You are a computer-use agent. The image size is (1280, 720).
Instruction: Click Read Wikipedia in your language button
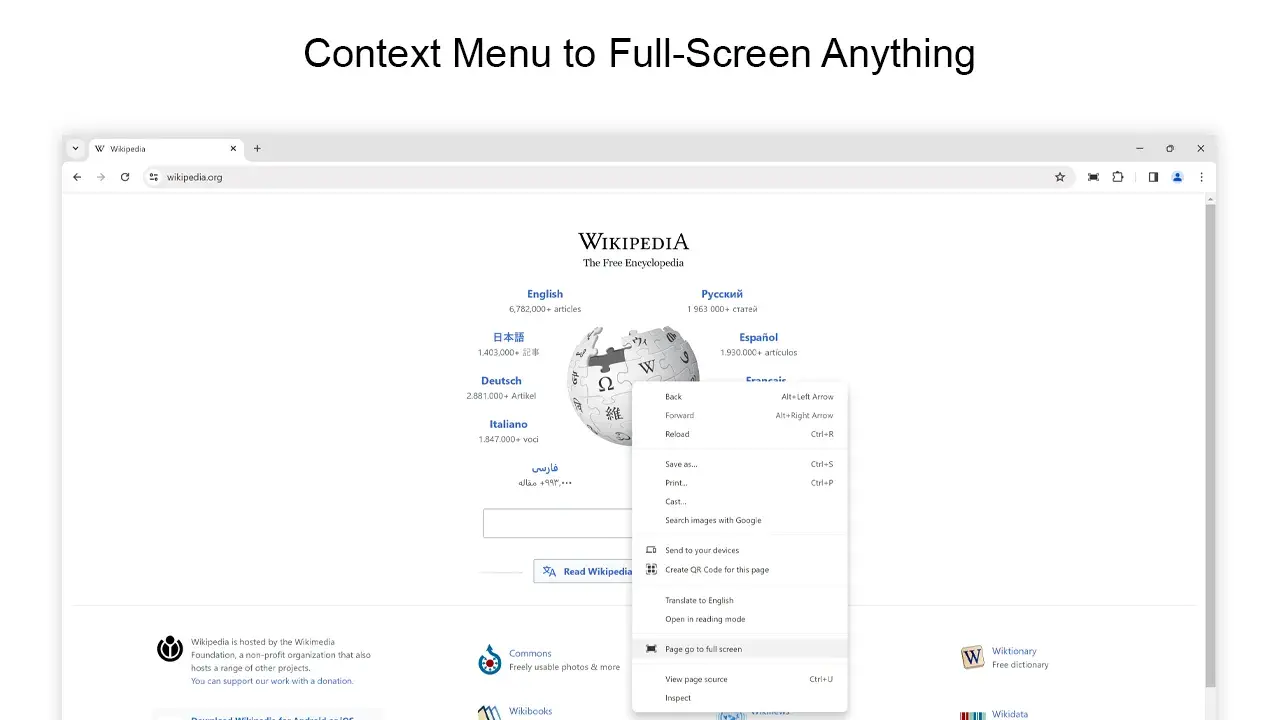pyautogui.click(x=584, y=571)
